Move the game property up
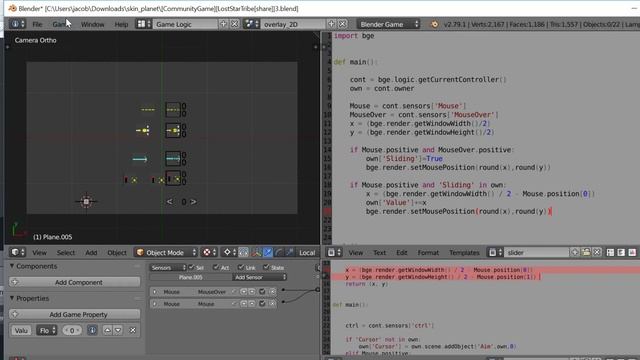The width and height of the screenshot is (640, 360). point(107,330)
